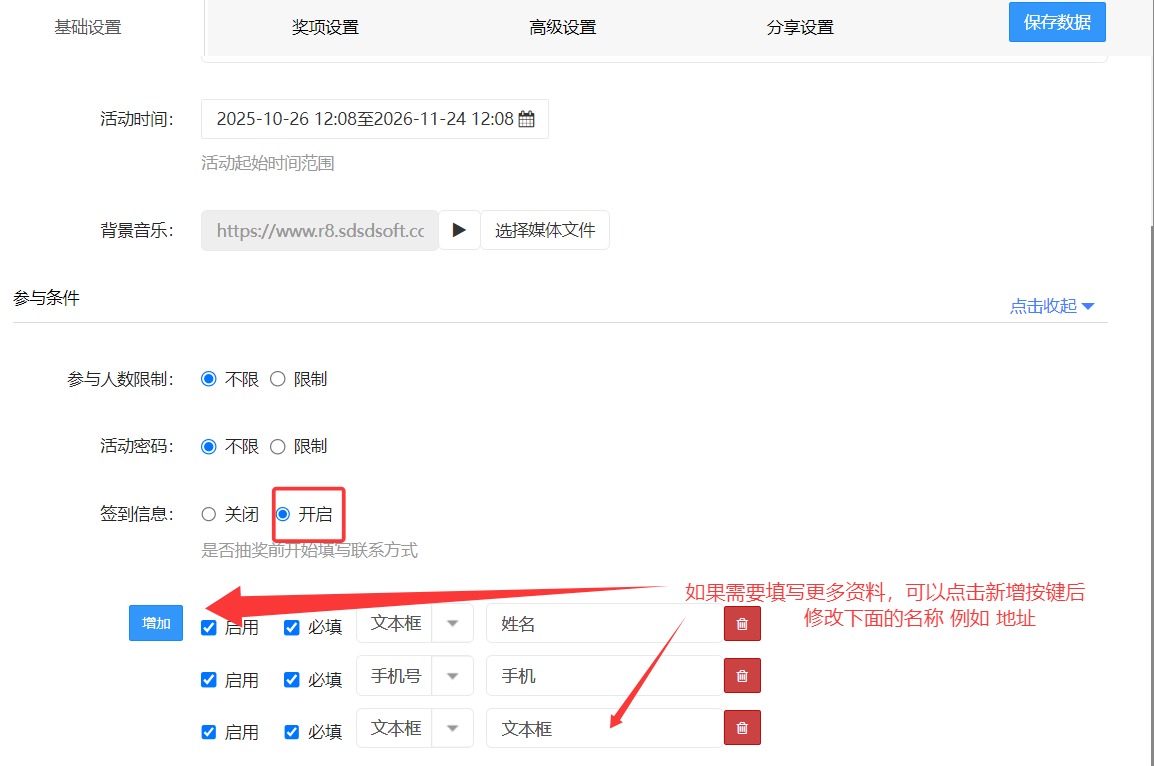Viewport: 1154px width, 766px height.
Task: Select 限制 for 参与人数限制
Action: click(278, 379)
